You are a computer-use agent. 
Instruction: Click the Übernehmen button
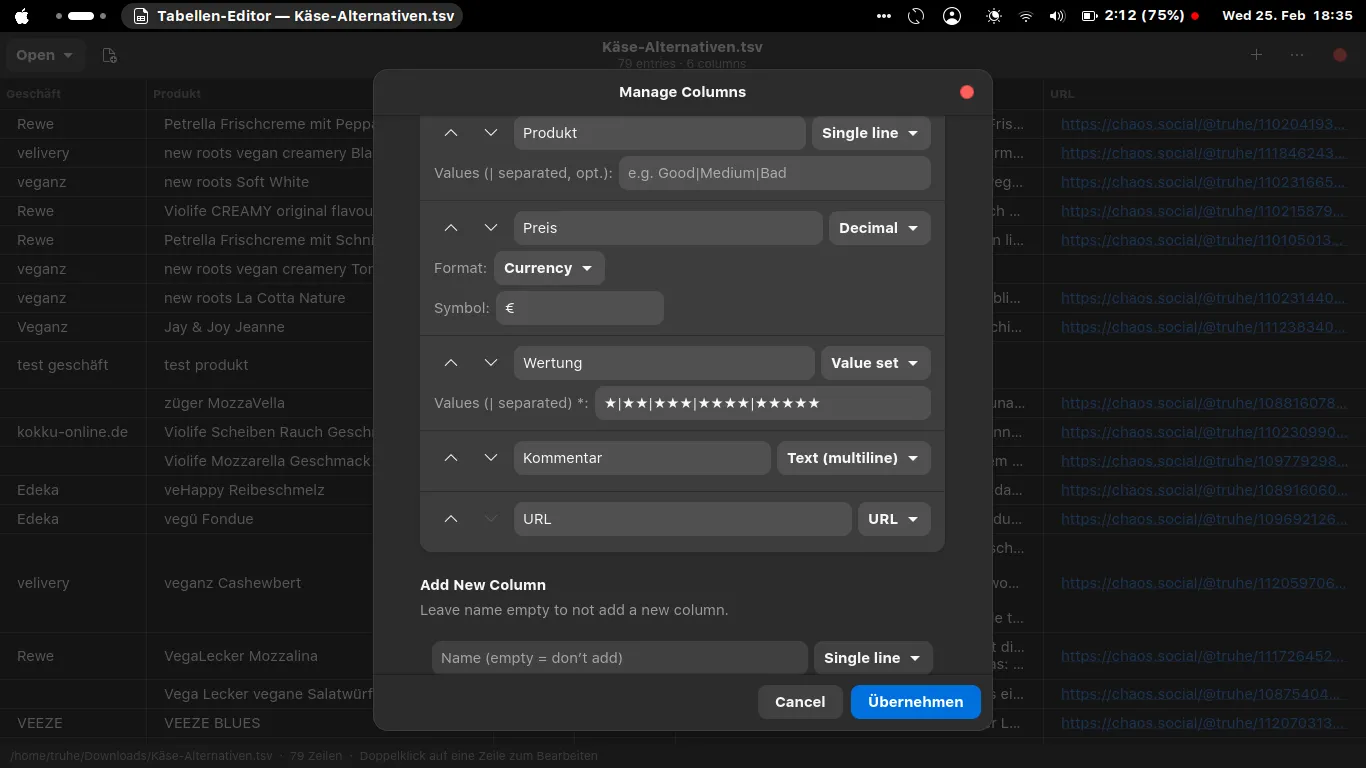(x=915, y=702)
